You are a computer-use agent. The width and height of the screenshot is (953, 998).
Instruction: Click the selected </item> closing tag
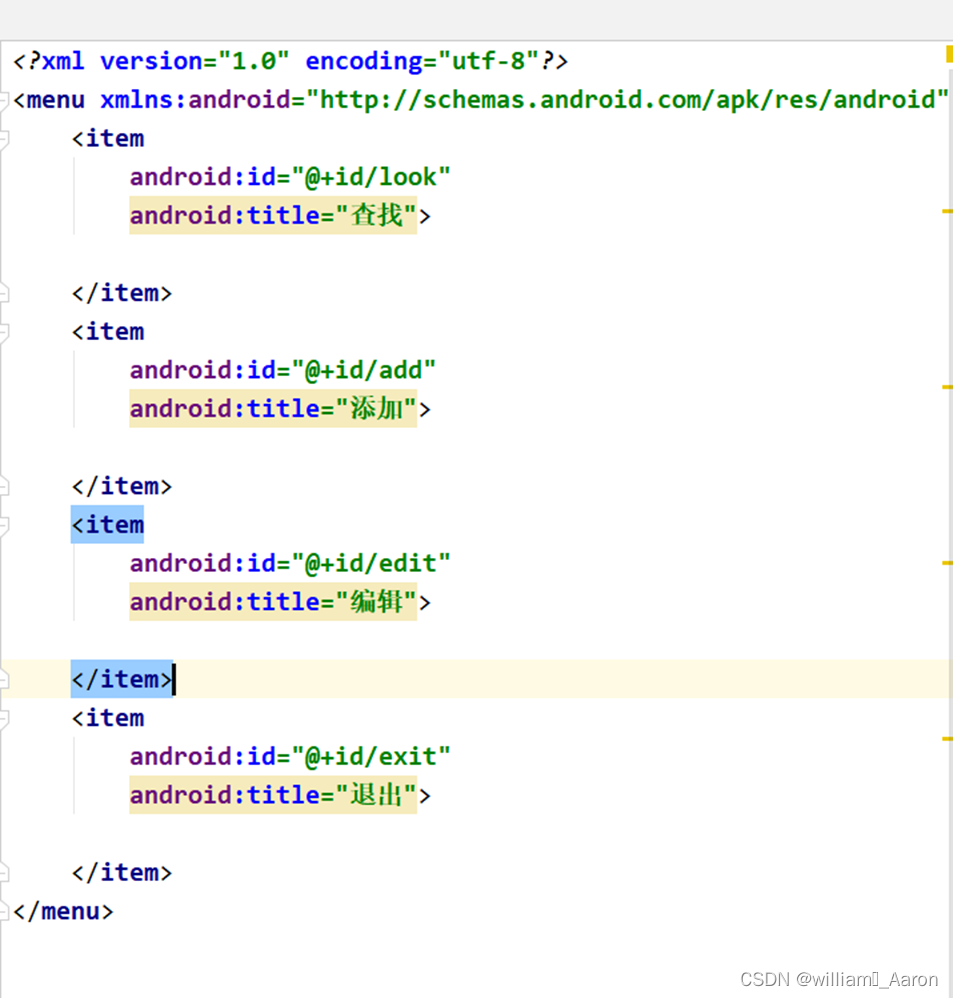(120, 678)
